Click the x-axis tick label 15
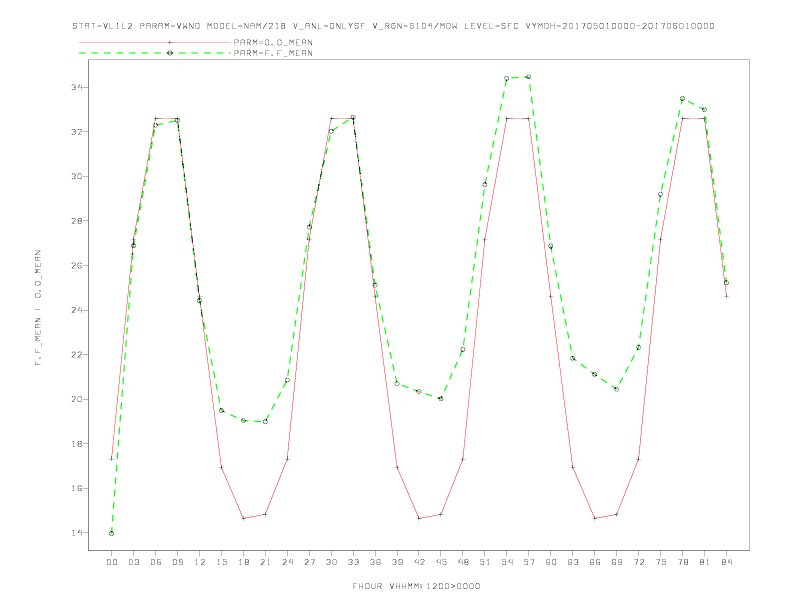 (221, 562)
